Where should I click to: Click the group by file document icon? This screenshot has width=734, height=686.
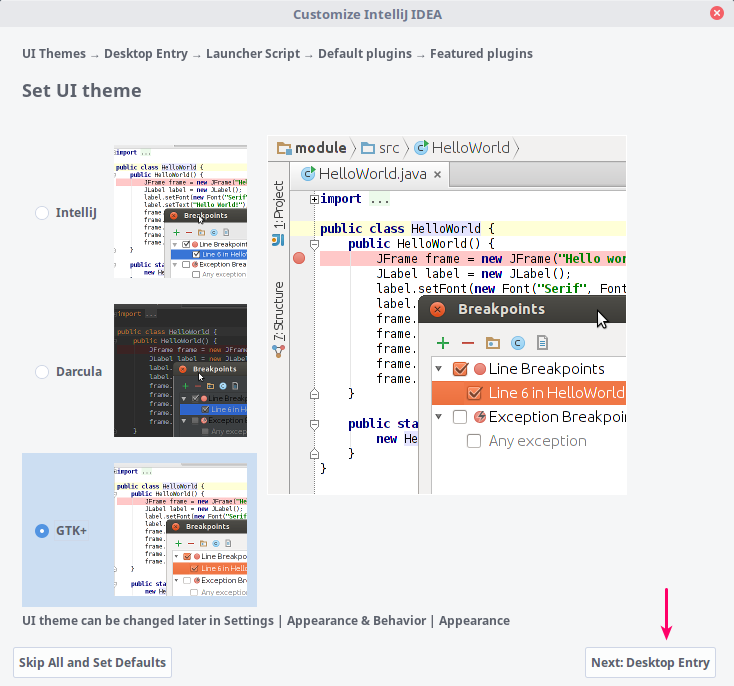pos(542,343)
